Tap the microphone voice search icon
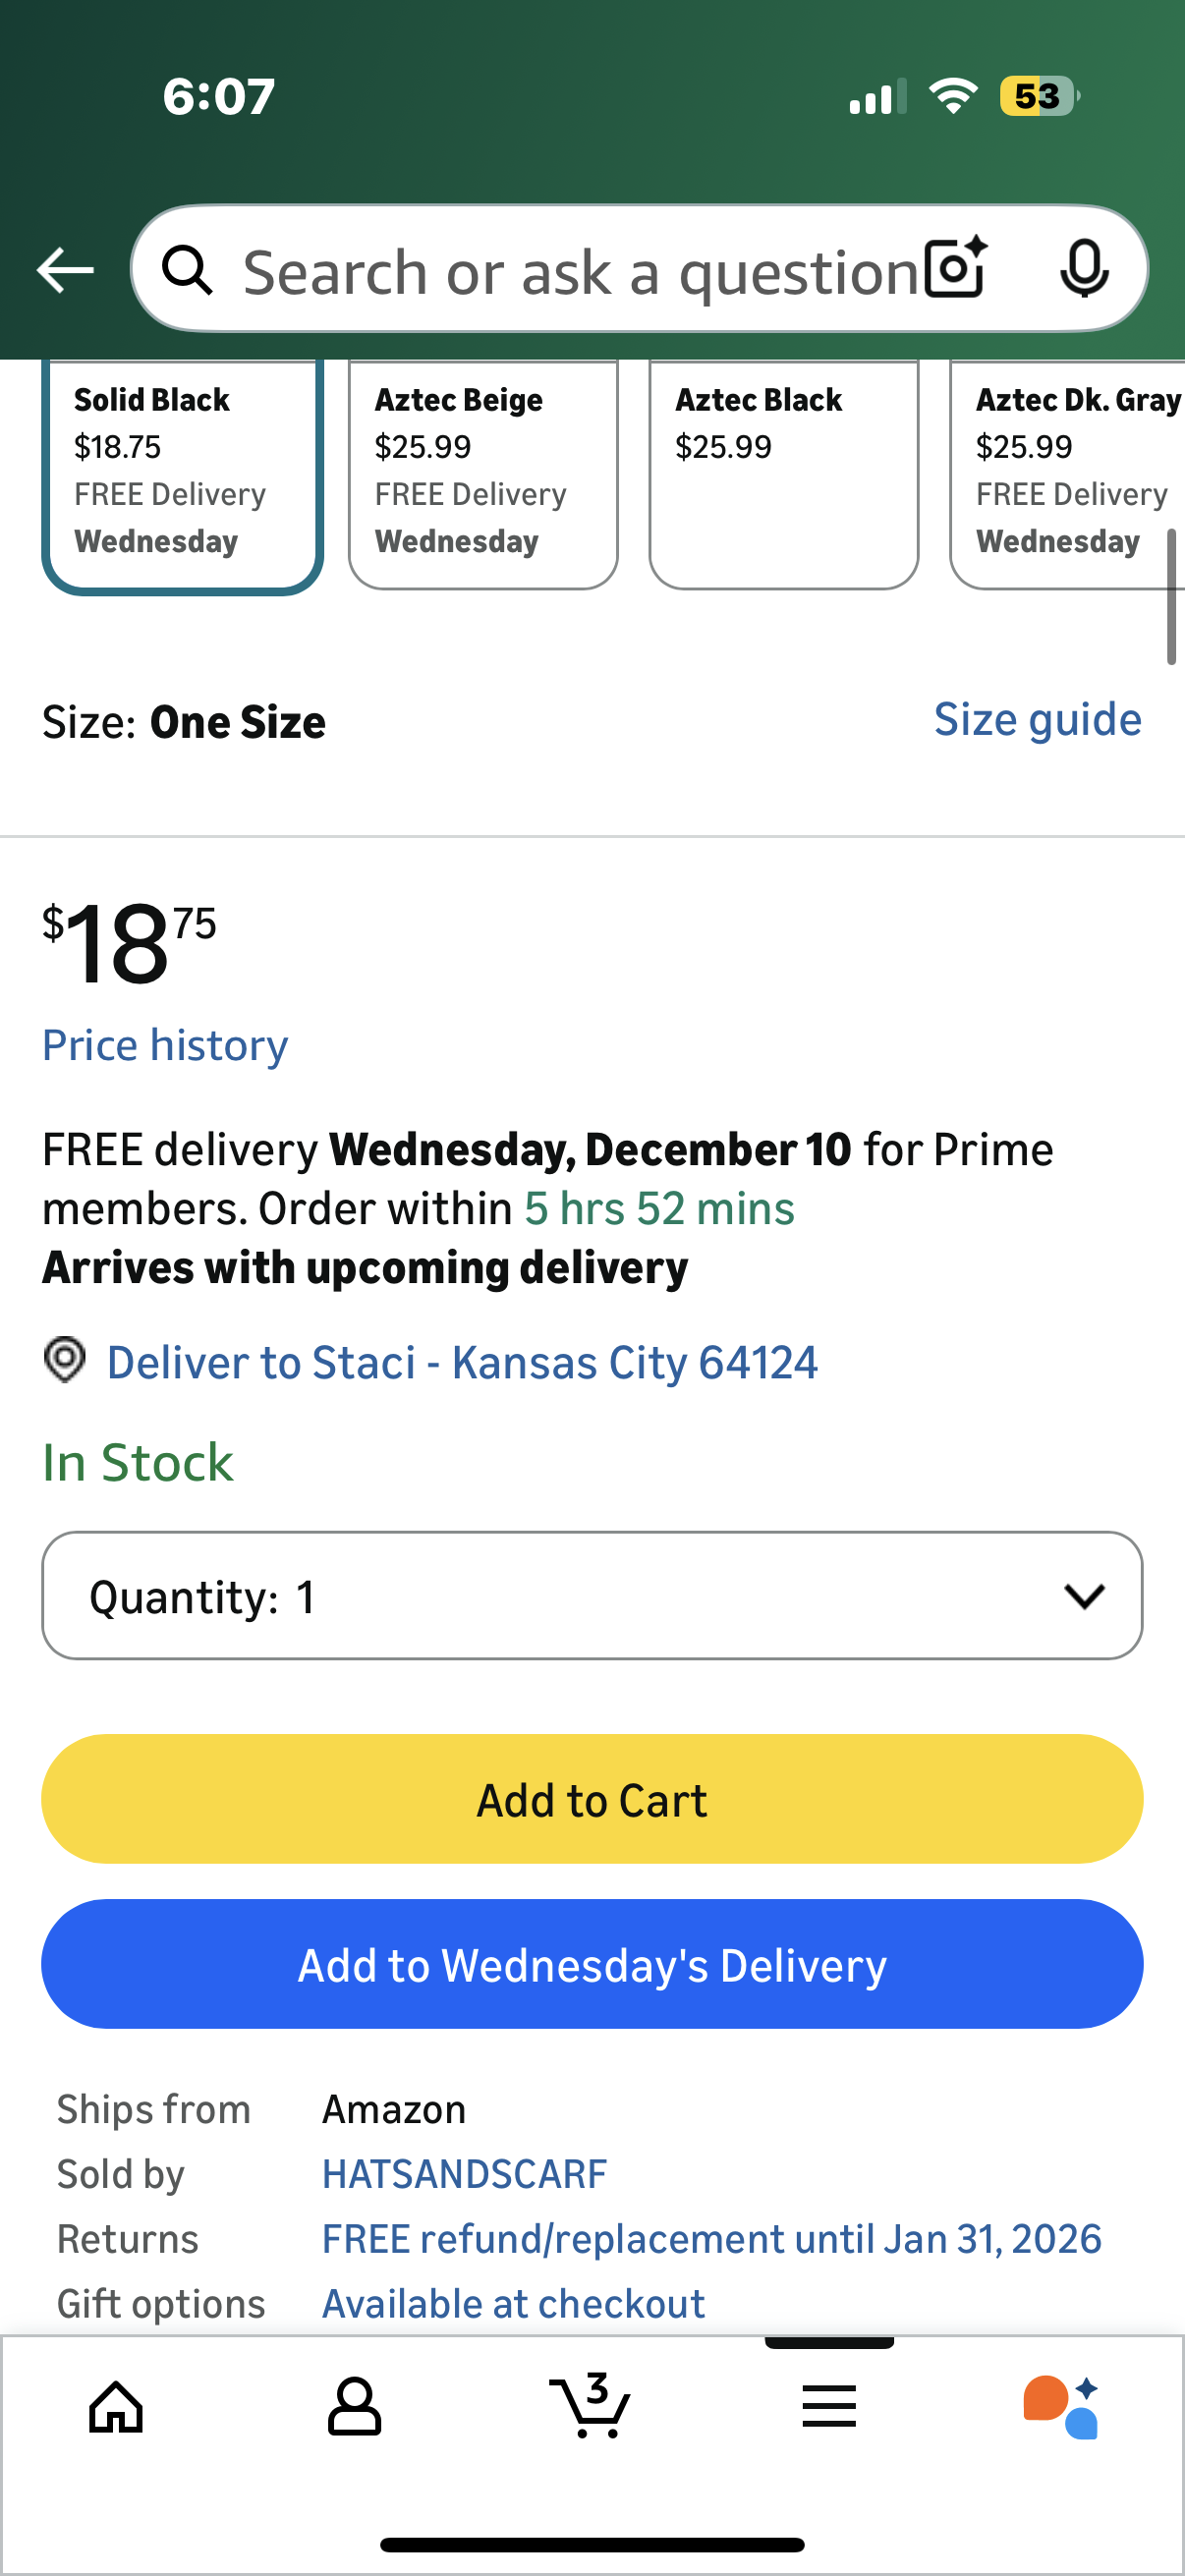 [x=1084, y=268]
